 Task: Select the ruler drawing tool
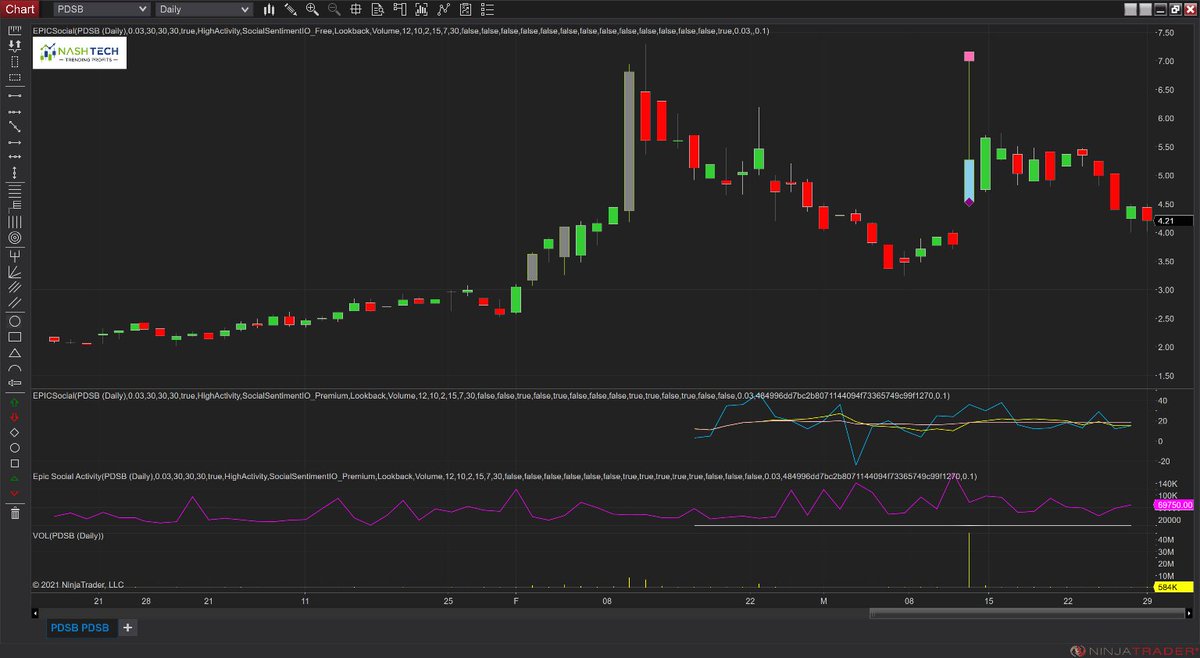(15, 30)
